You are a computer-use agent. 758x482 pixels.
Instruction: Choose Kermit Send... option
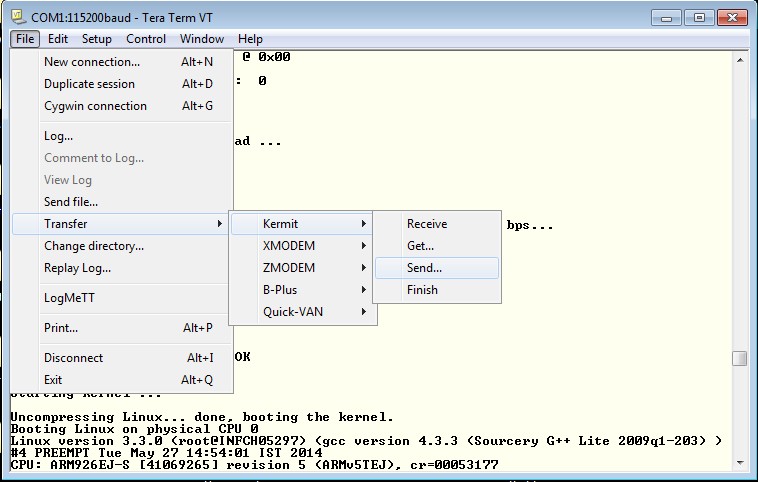(437, 268)
